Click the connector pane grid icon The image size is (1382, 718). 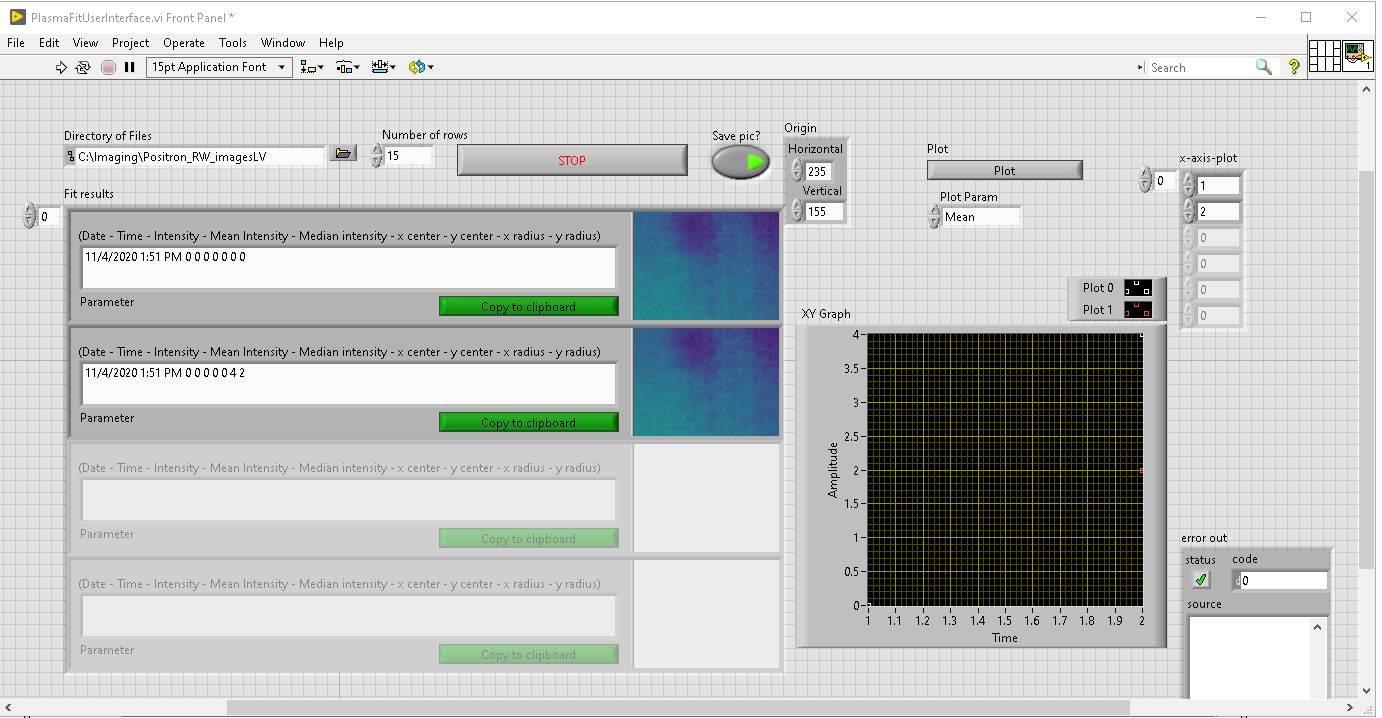pos(1324,55)
